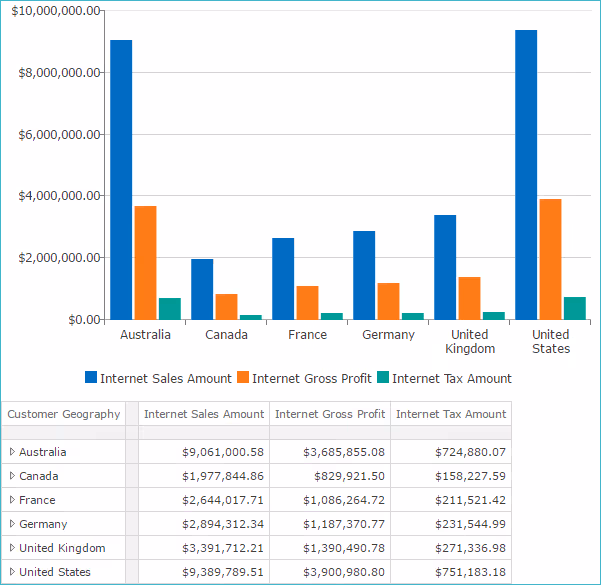
Task: Select the France gross profit cell $1,086,264.72
Action: pyautogui.click(x=330, y=500)
